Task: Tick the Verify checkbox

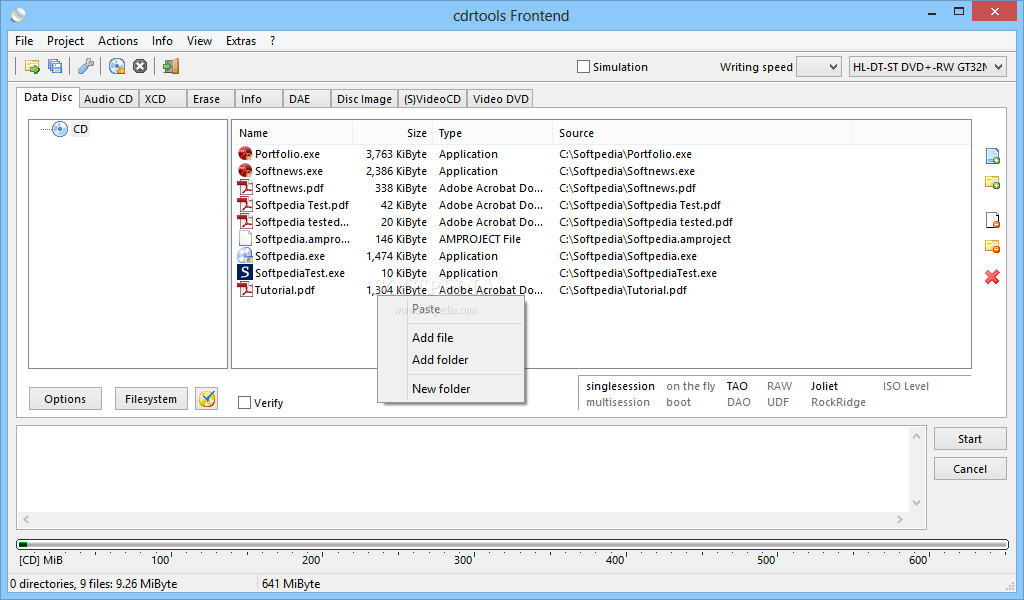Action: pos(244,403)
